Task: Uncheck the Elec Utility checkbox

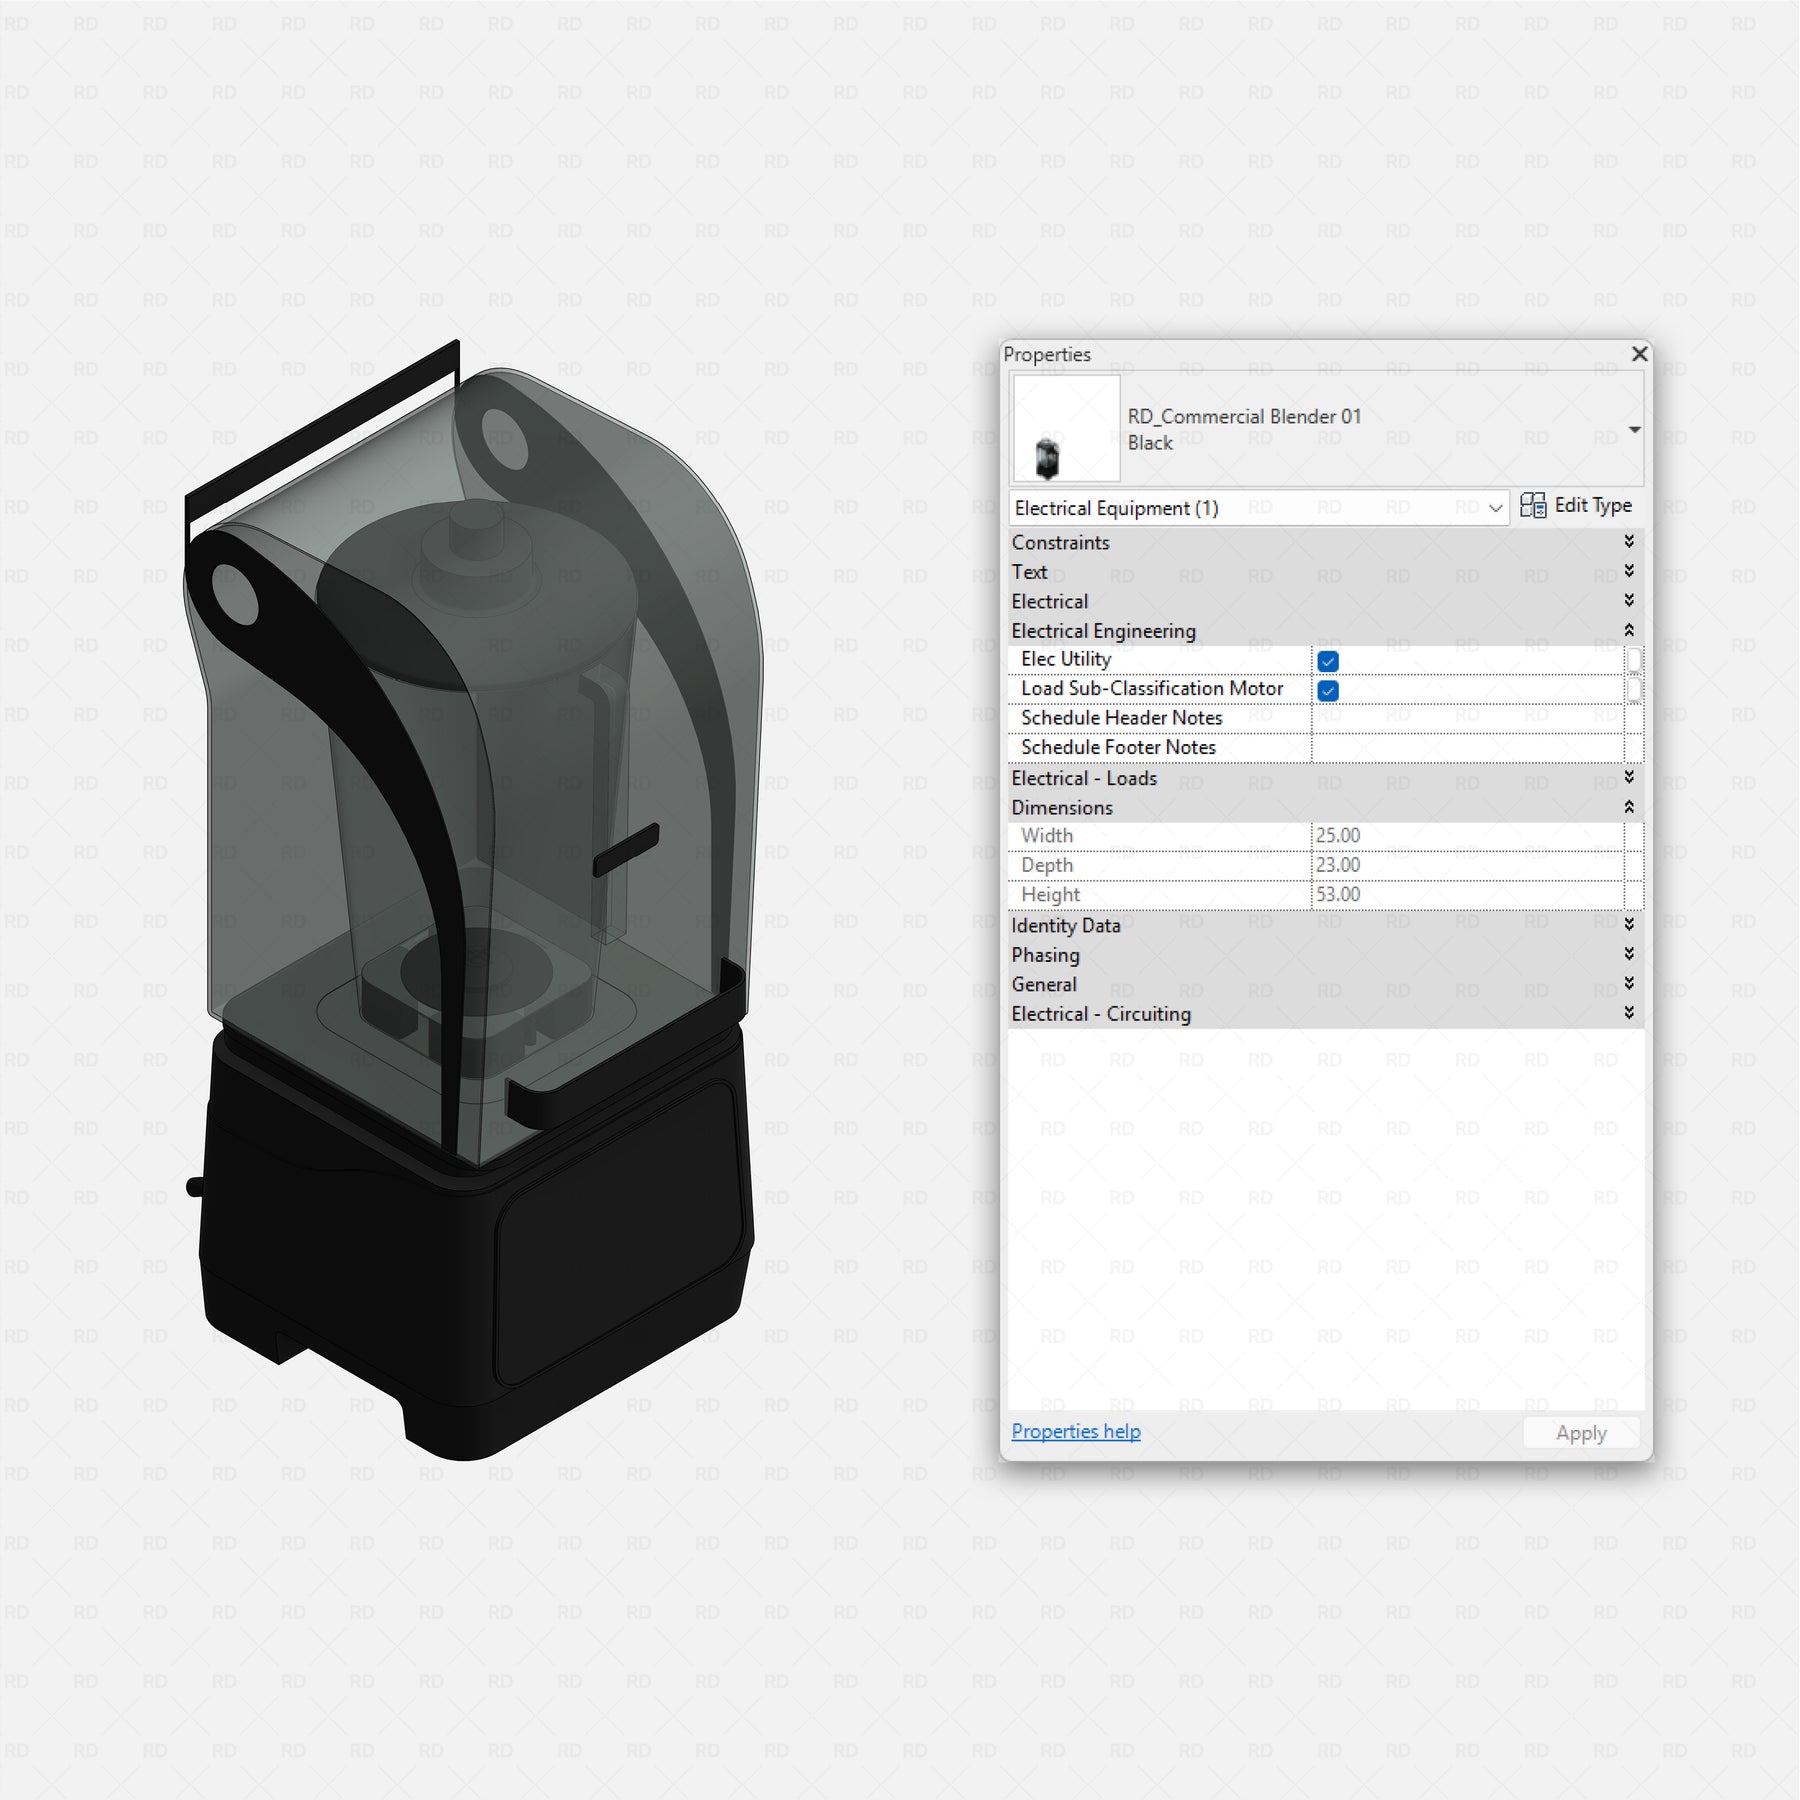Action: [x=1327, y=661]
